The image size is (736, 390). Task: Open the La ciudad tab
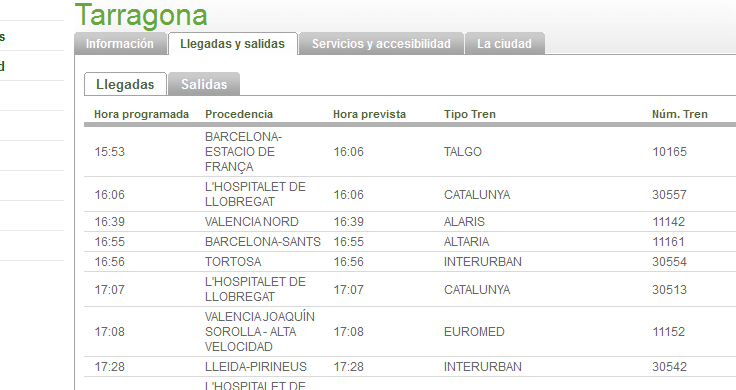[x=505, y=44]
